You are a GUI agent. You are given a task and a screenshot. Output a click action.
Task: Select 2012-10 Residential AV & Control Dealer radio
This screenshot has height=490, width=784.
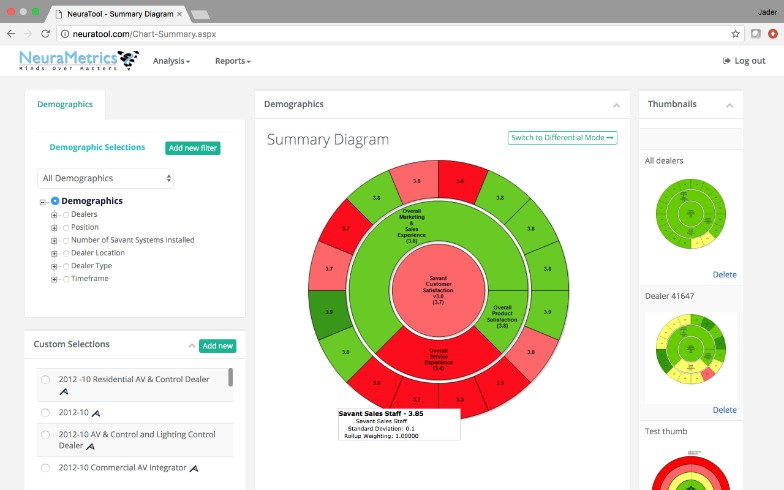[x=46, y=380]
